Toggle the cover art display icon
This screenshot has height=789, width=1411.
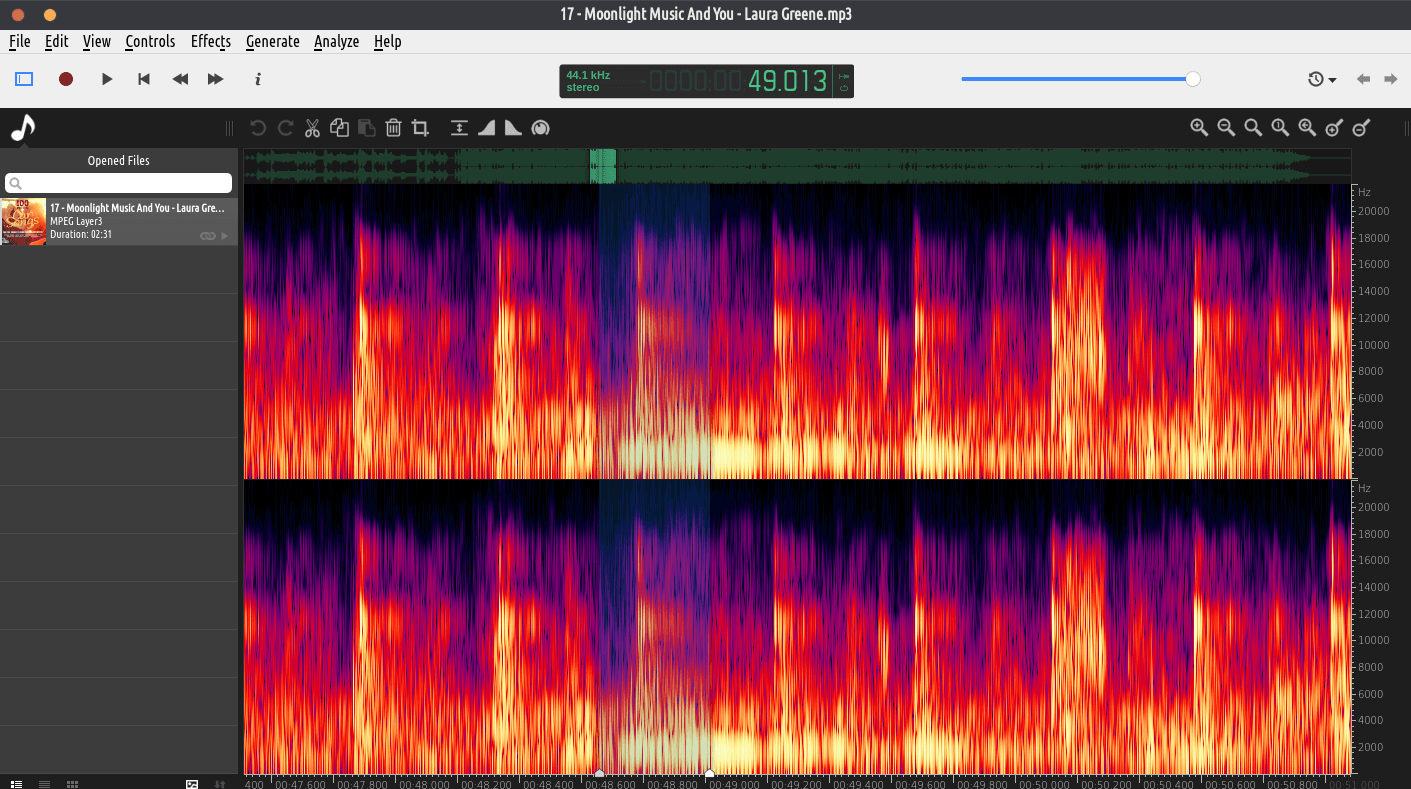click(192, 783)
